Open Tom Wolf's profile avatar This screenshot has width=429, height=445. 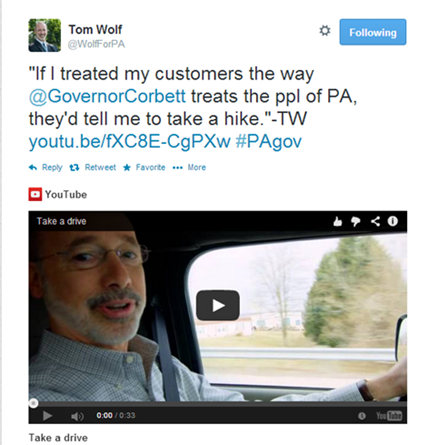point(45,35)
